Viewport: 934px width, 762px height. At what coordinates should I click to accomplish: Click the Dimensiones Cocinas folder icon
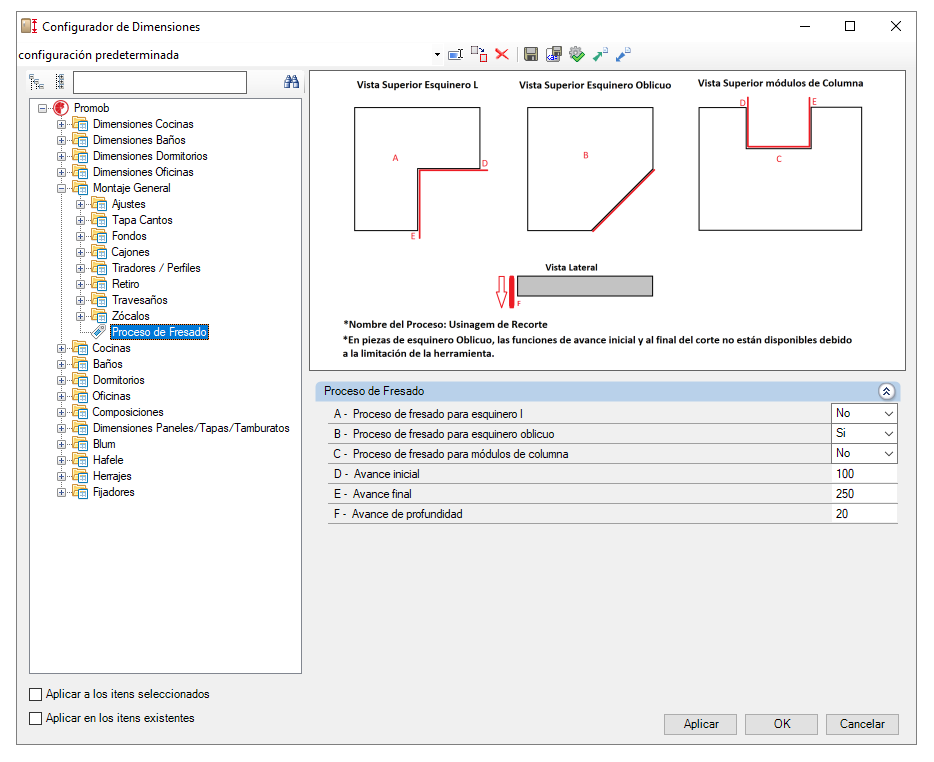pyautogui.click(x=80, y=124)
